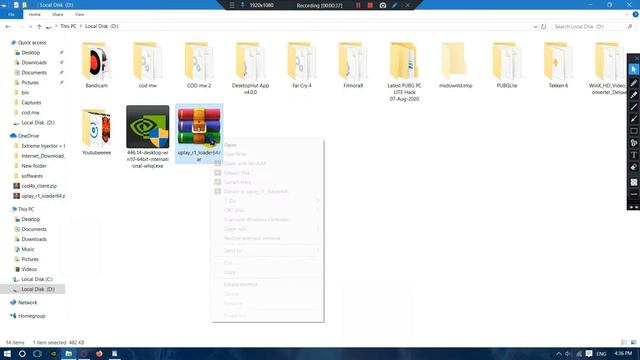Stop the recording with red square button

(x=370, y=5)
